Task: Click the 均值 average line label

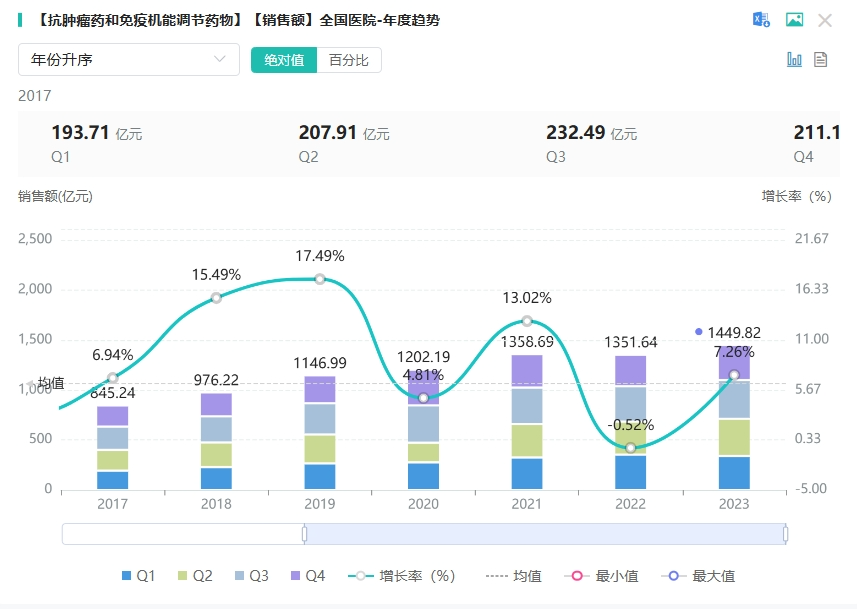Action: pyautogui.click(x=51, y=383)
